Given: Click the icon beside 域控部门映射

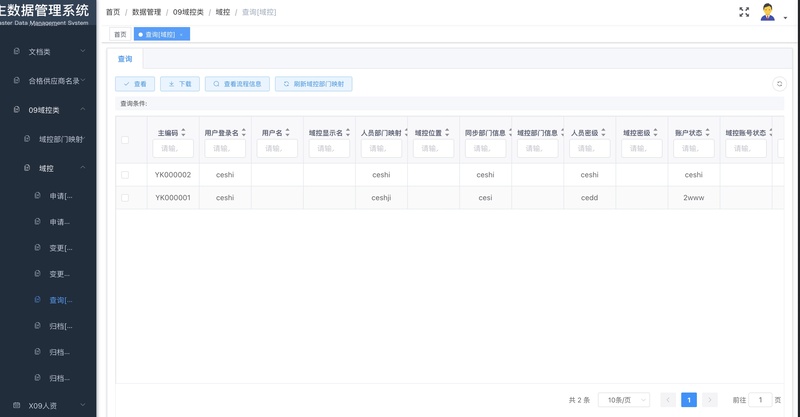Looking at the screenshot, I should [x=27, y=139].
